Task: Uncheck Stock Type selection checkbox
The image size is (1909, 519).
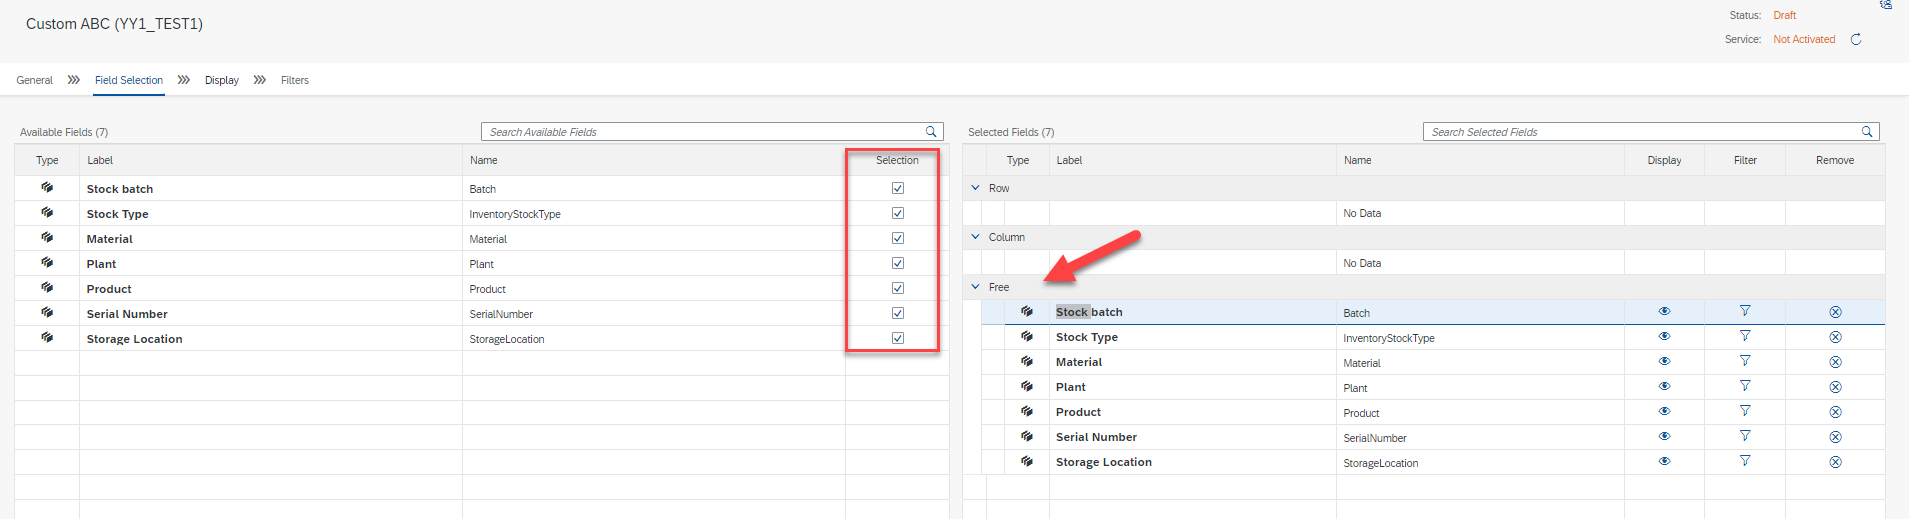Action: coord(898,213)
